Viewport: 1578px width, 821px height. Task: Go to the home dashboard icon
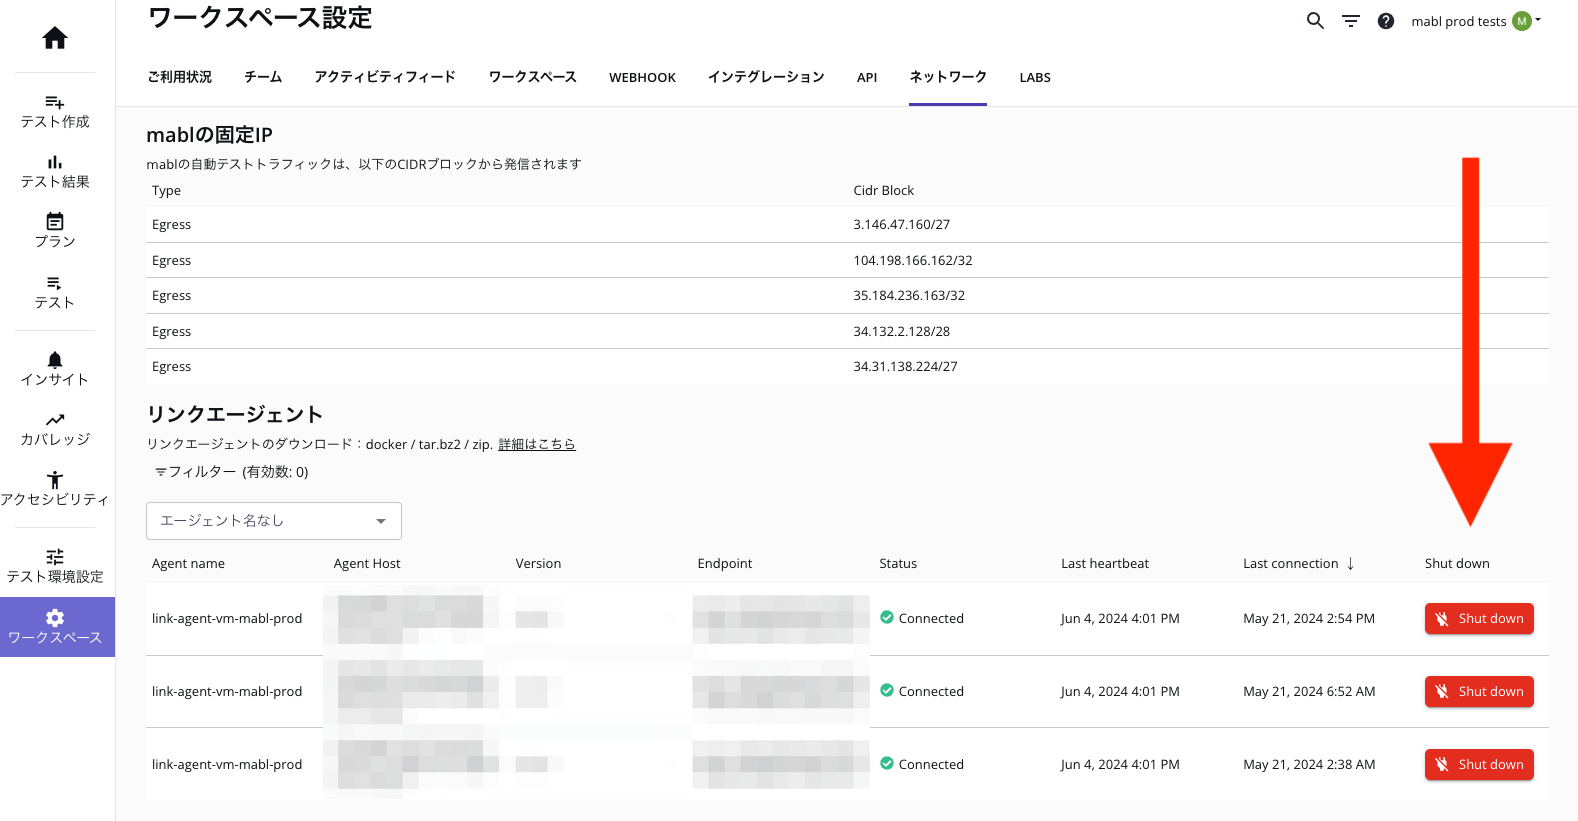coord(55,38)
